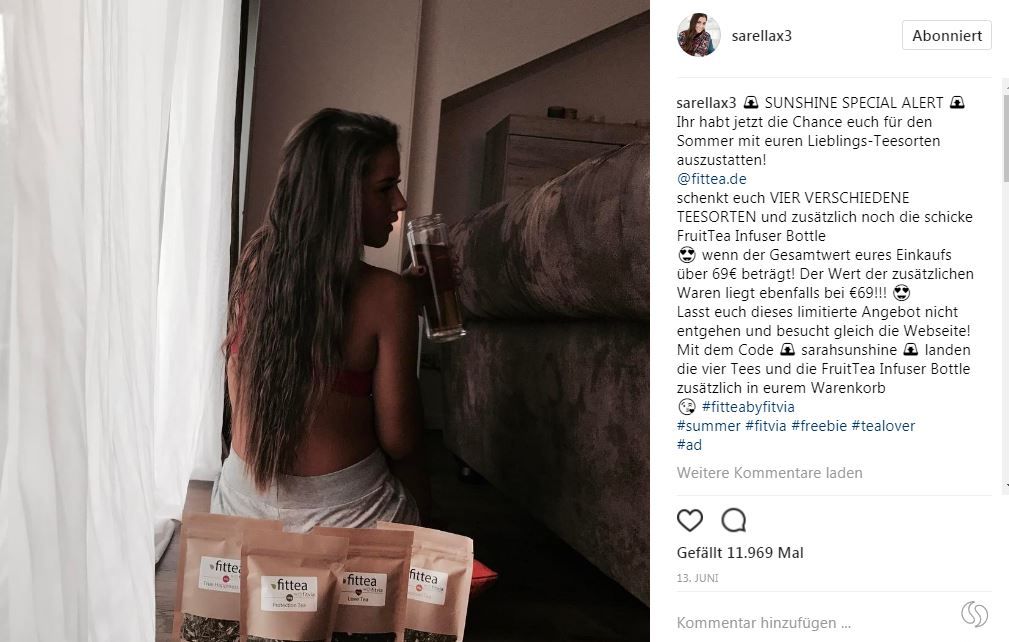The image size is (1009, 642).
Task: Open the #fitteabyfitvia hashtag
Action: coord(748,407)
